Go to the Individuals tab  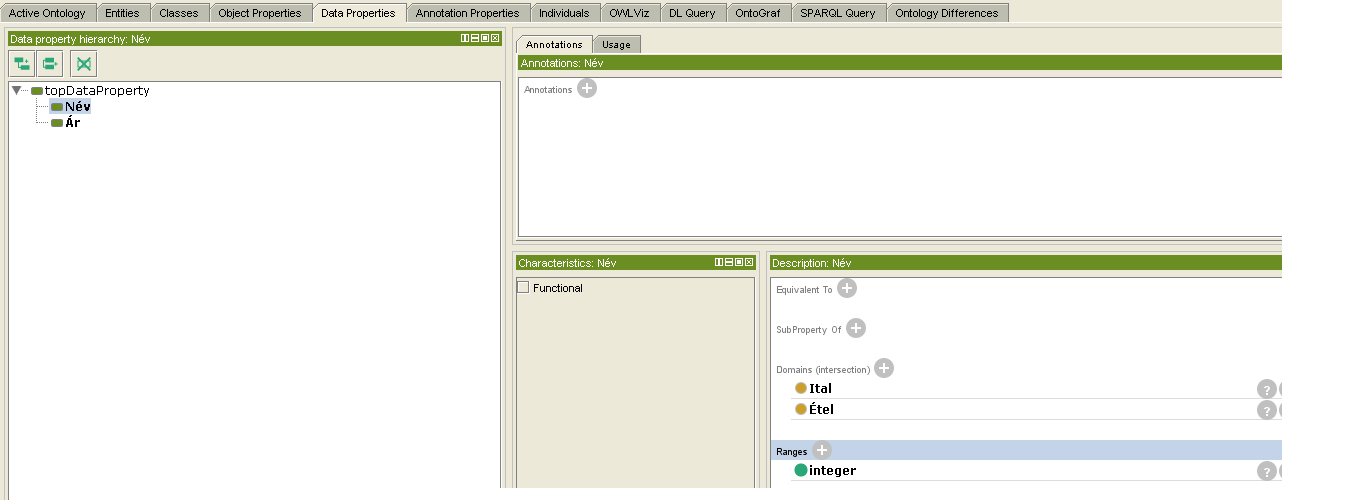[564, 13]
